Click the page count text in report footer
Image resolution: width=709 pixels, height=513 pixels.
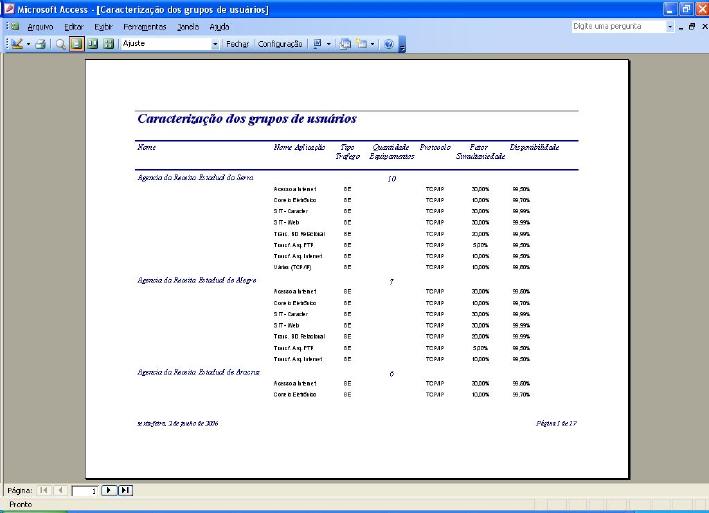pyautogui.click(x=556, y=424)
